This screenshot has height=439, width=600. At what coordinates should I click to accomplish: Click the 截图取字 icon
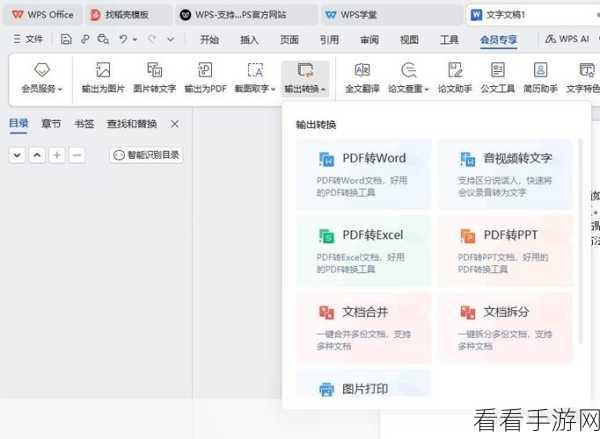pyautogui.click(x=255, y=70)
